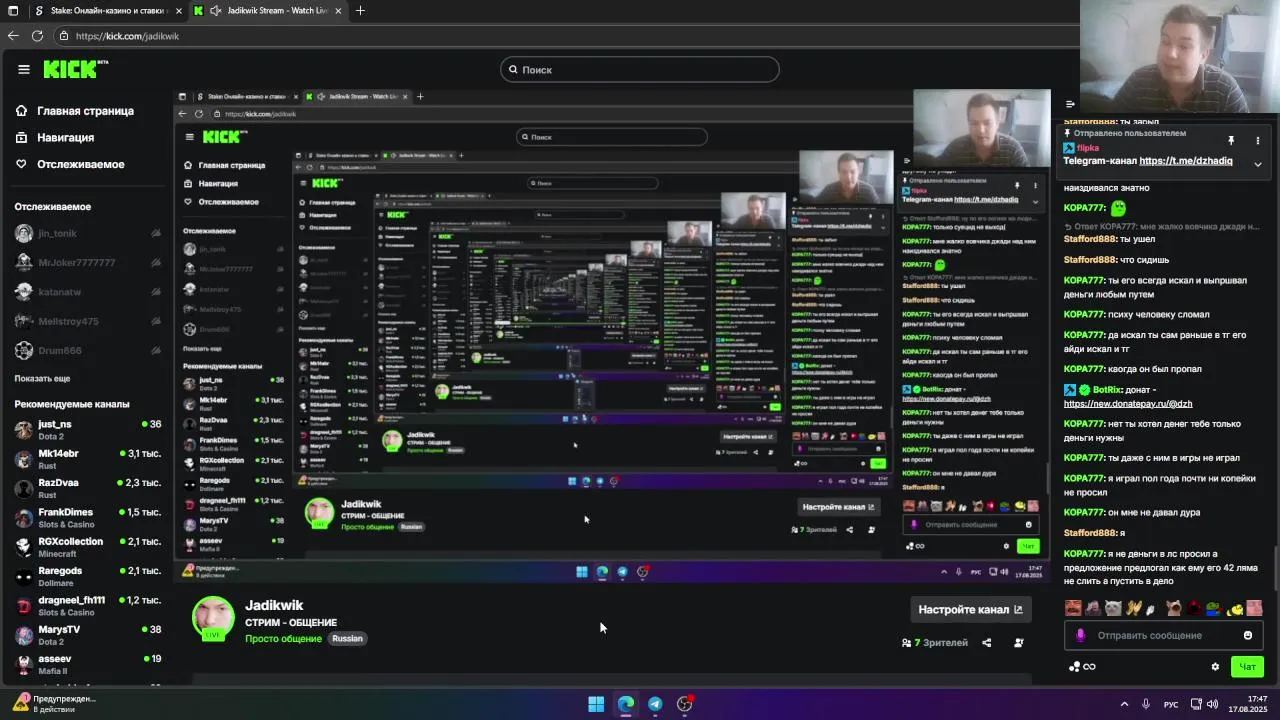Click the purple microphone badge in chat input

coord(1080,635)
